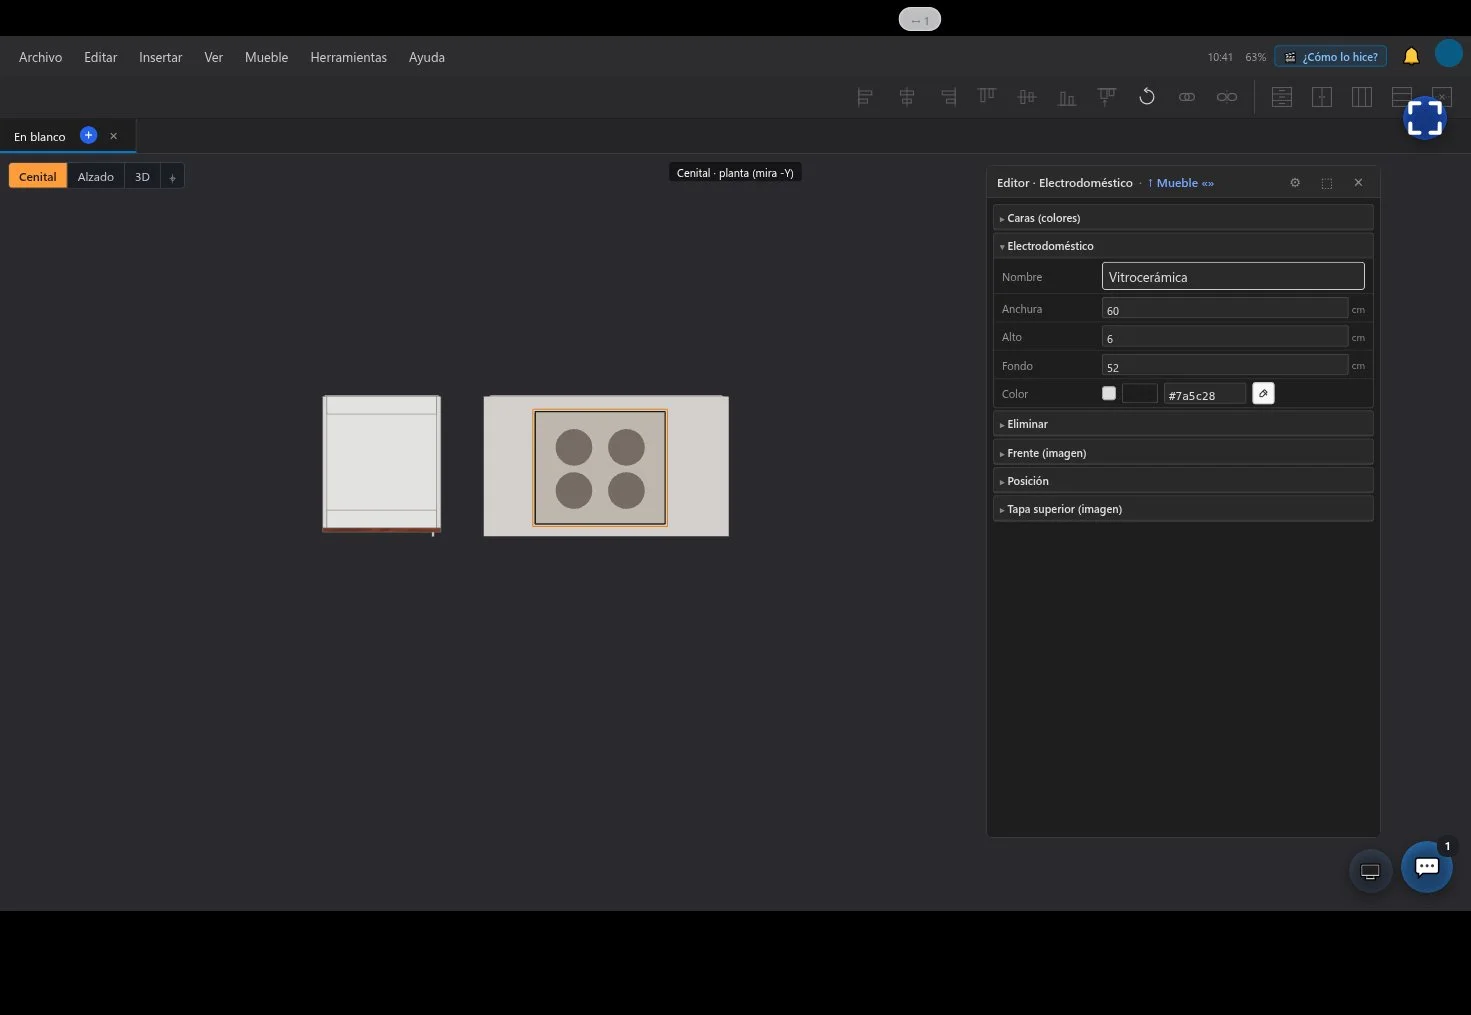Switch to the Cenital view toggle

(x=38, y=176)
